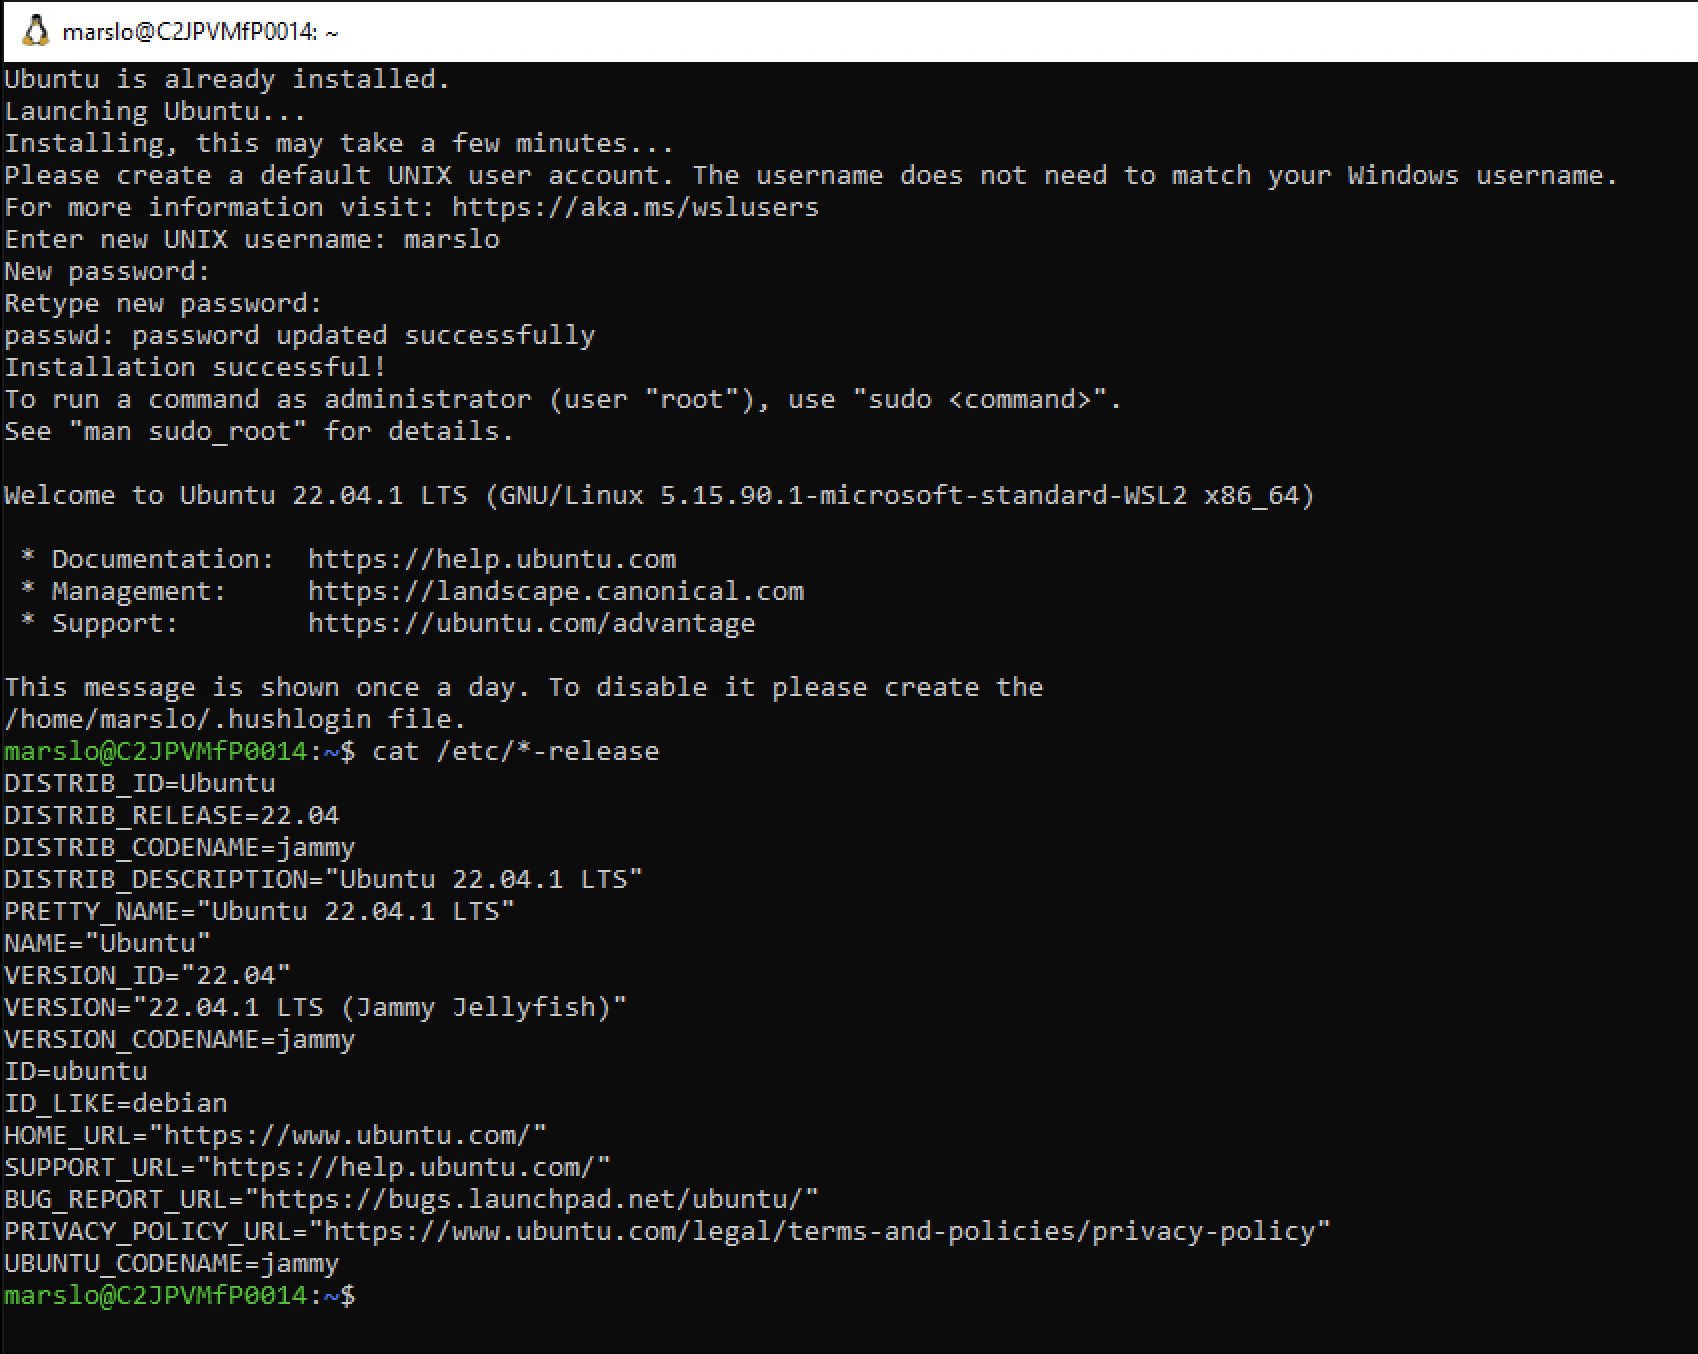Click the 'Welcome to Ubuntu 22.04.1 LTS' line
The width and height of the screenshot is (1698, 1354).
[x=659, y=495]
